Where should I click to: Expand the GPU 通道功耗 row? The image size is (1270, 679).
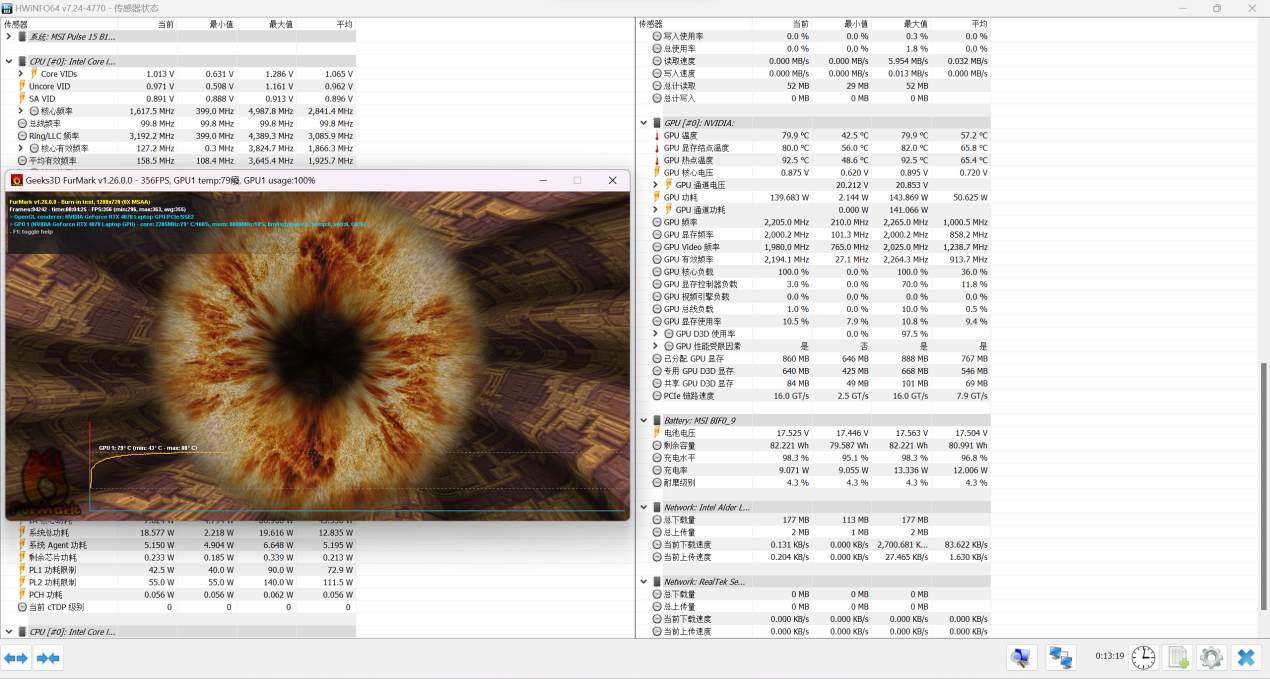tap(656, 210)
